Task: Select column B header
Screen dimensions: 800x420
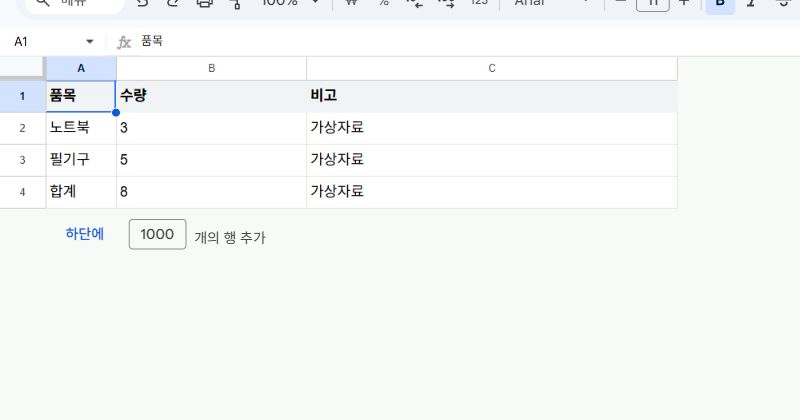Action: 211,68
